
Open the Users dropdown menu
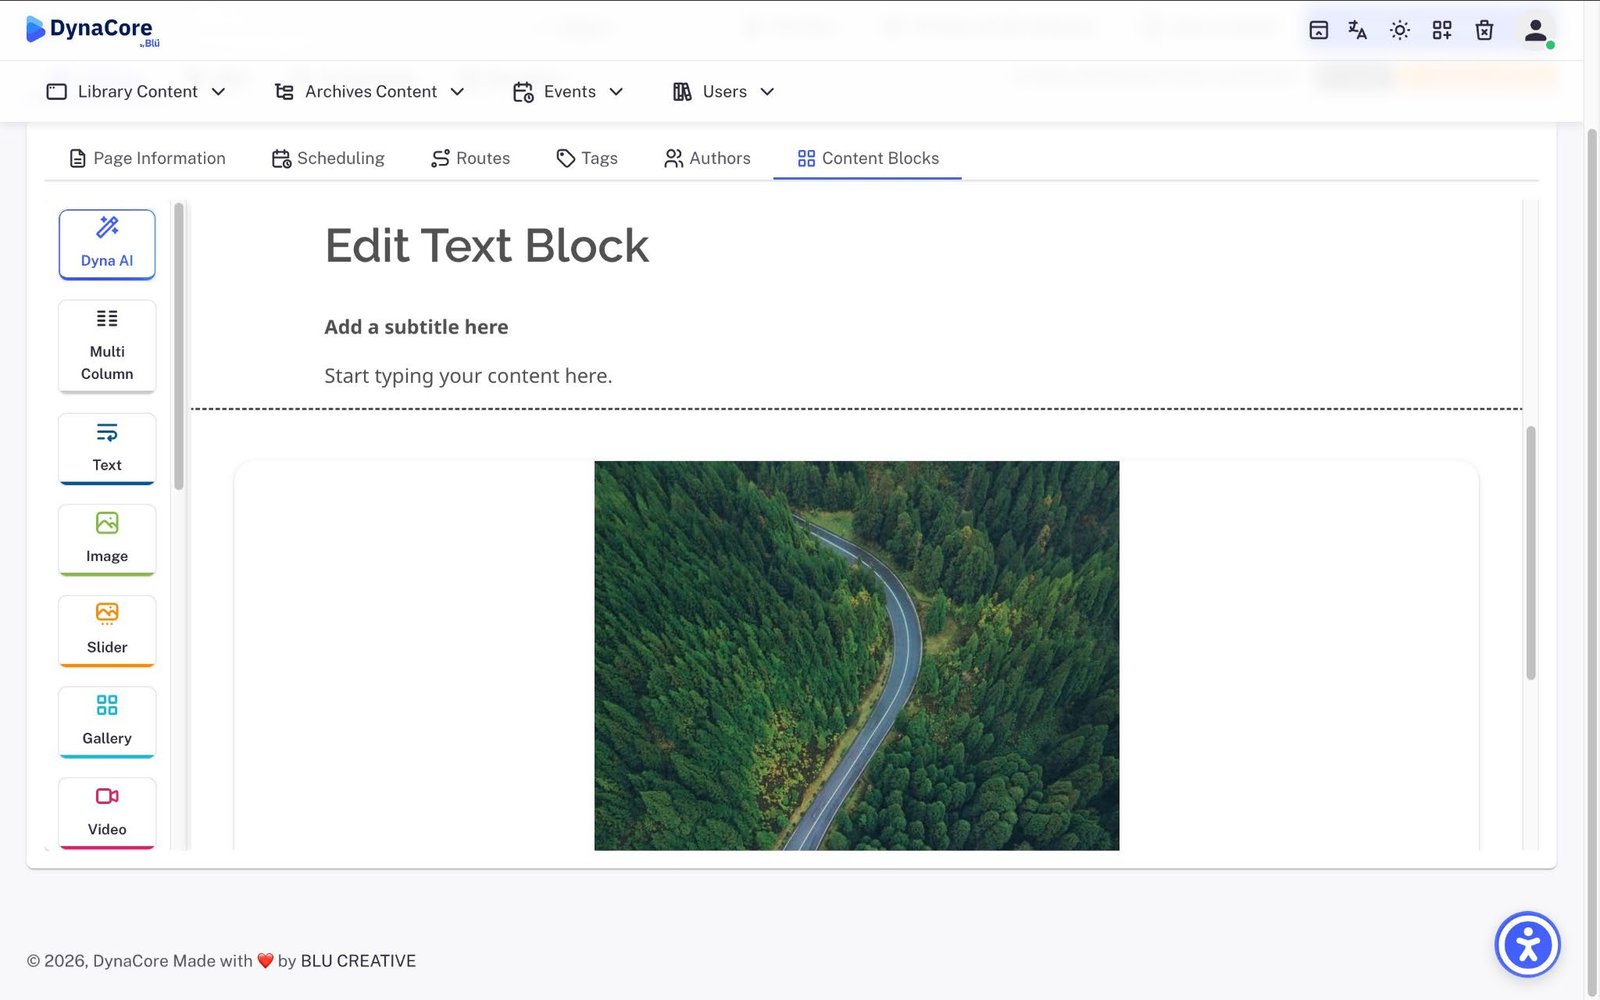coord(723,92)
